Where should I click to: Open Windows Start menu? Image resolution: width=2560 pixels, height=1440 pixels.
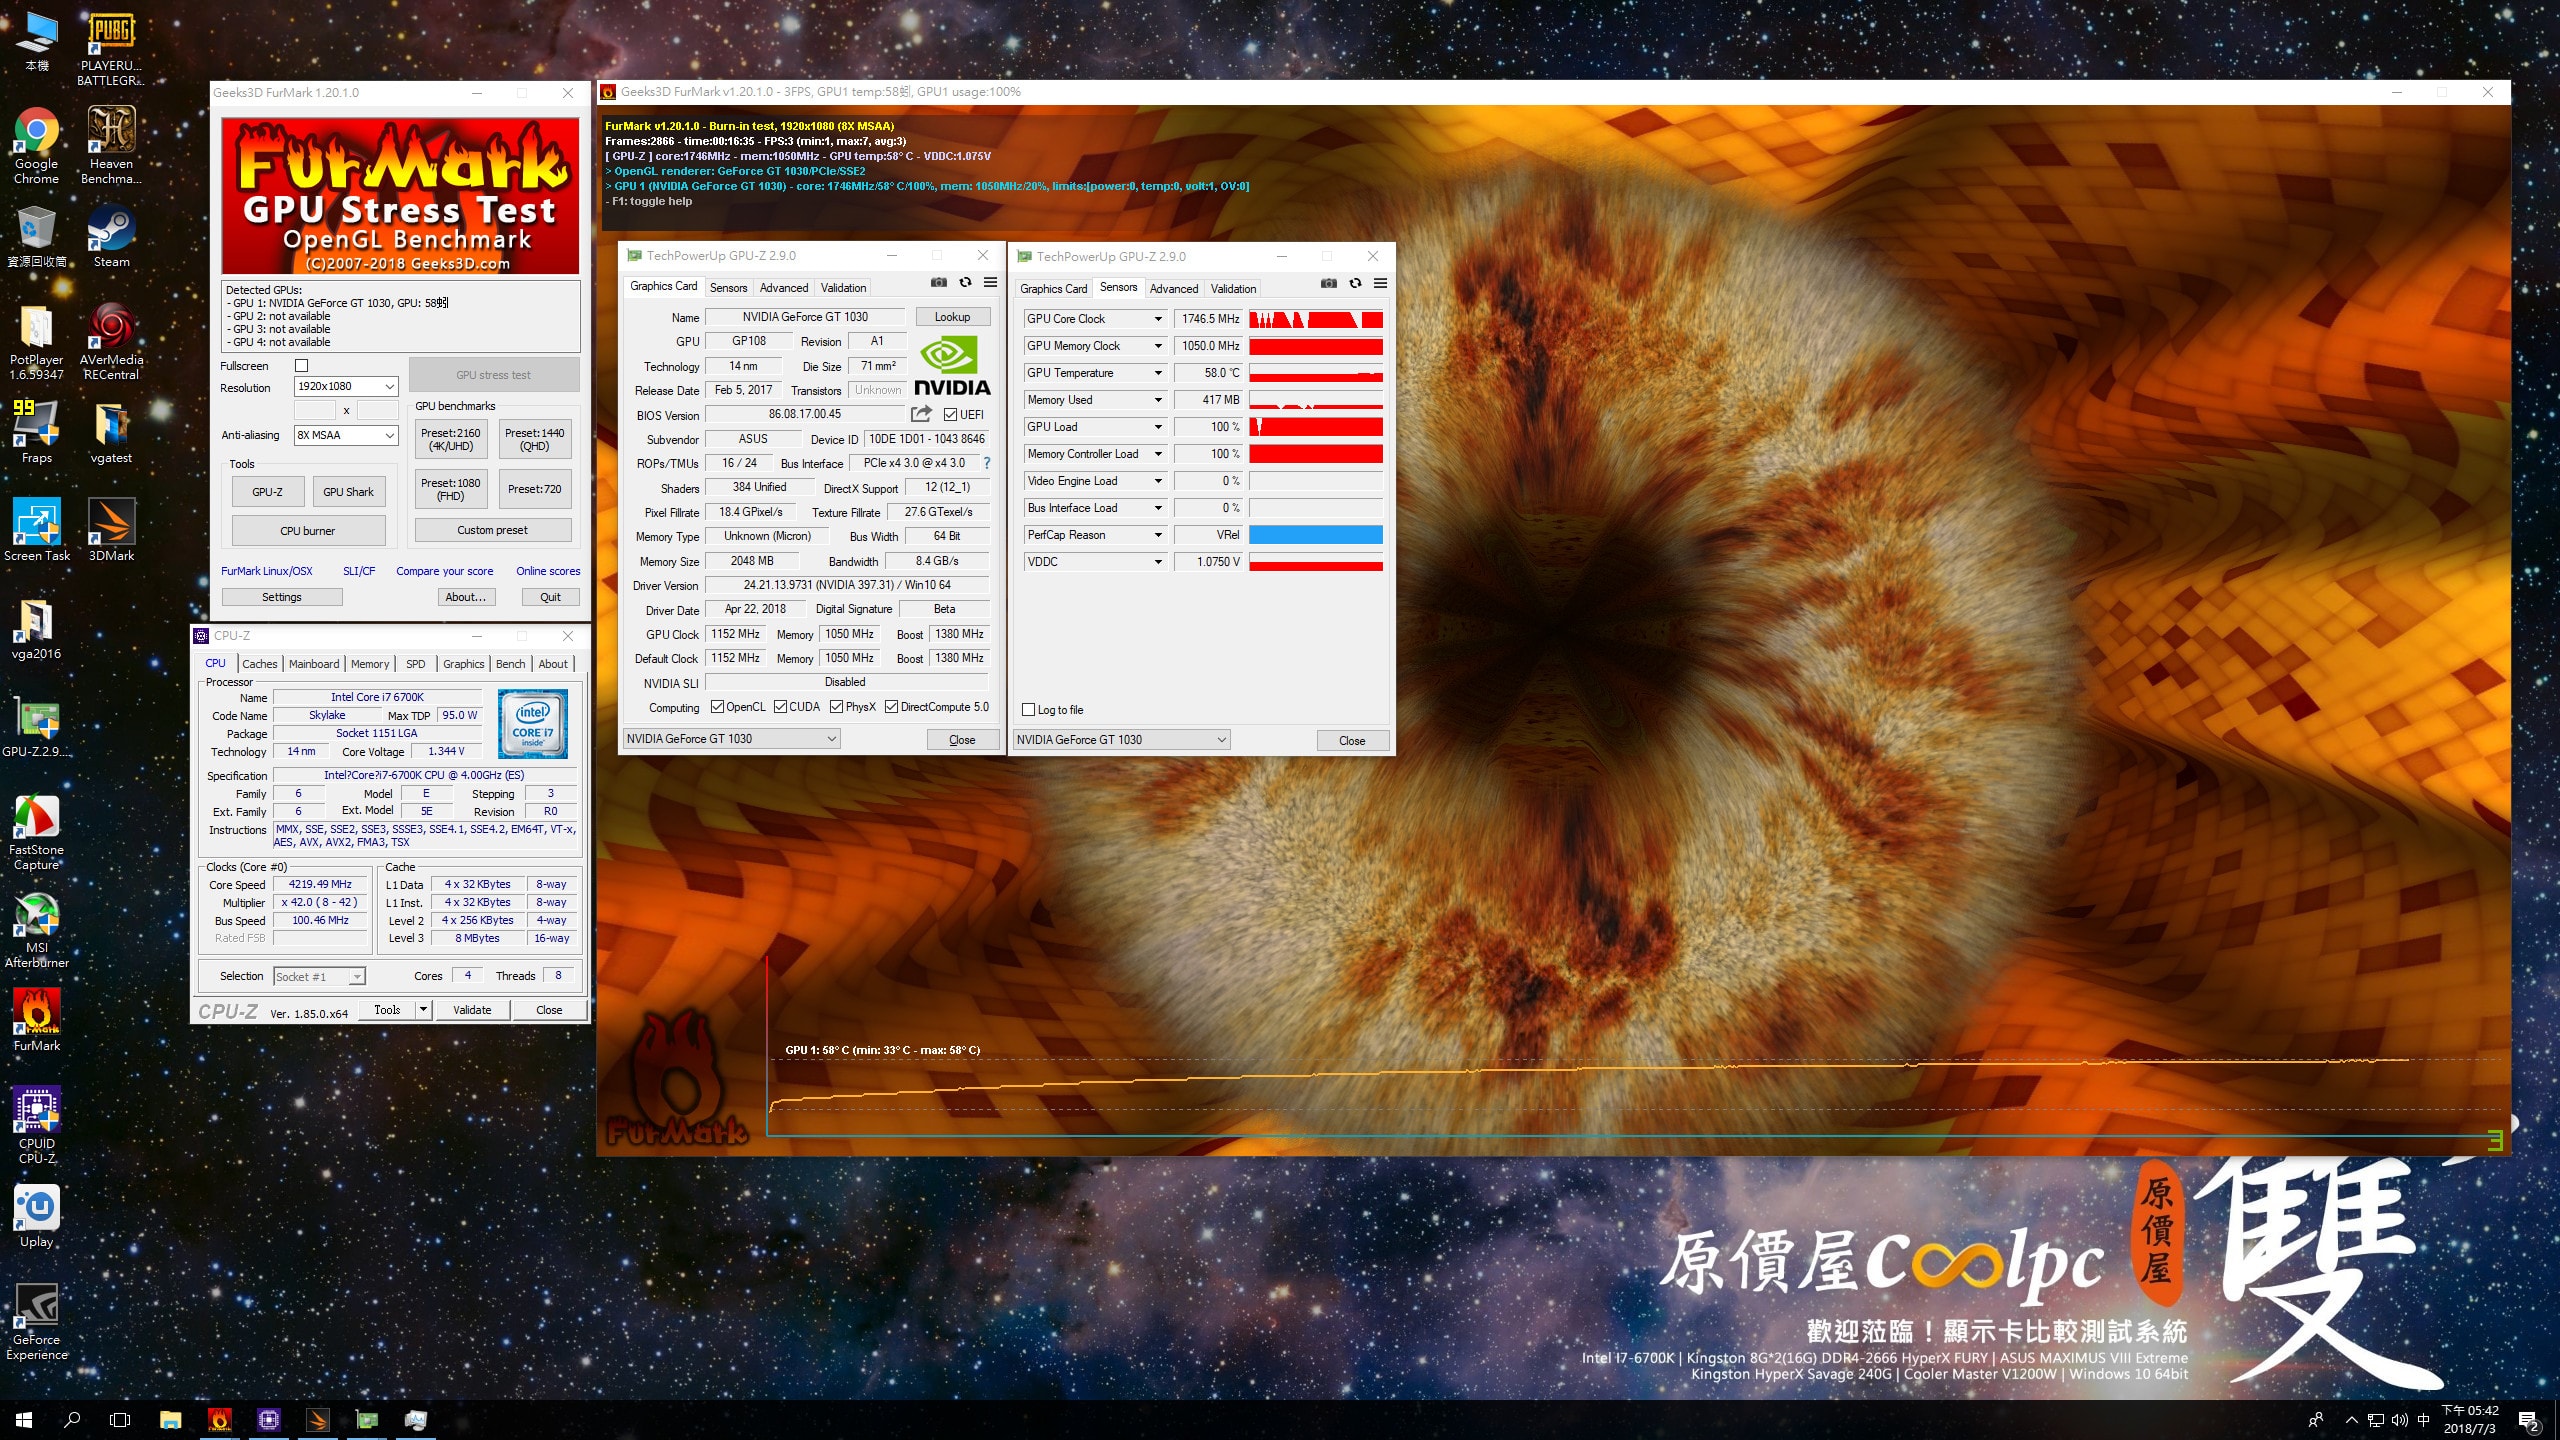[x=24, y=1420]
